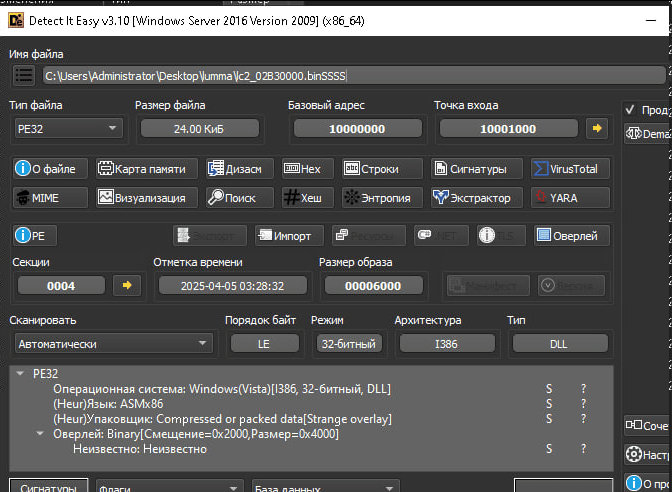The image size is (672, 492).
Task: Open the Энтропия entropy tool
Action: pos(382,198)
